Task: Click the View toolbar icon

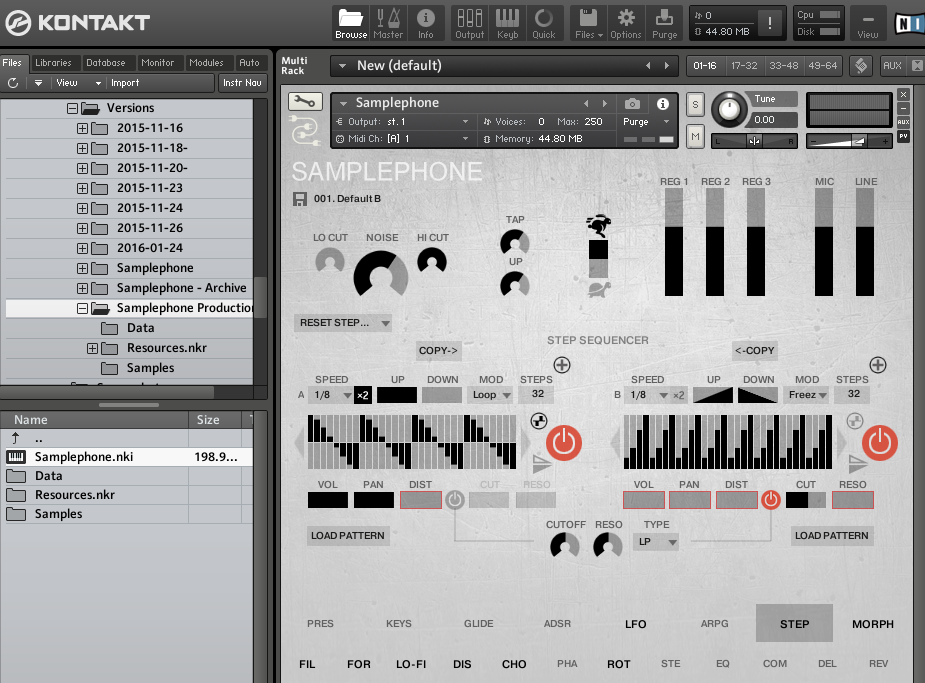Action: point(868,24)
